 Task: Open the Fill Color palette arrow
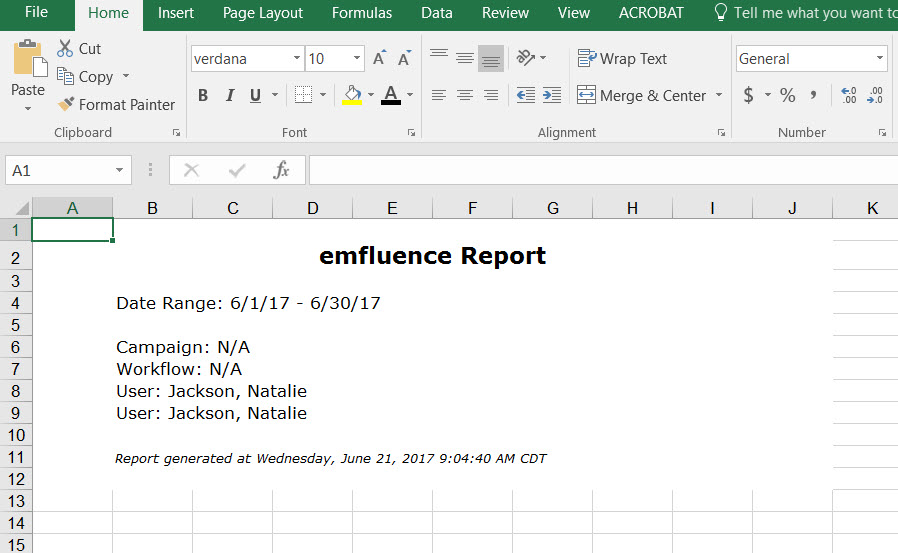pyautogui.click(x=371, y=95)
